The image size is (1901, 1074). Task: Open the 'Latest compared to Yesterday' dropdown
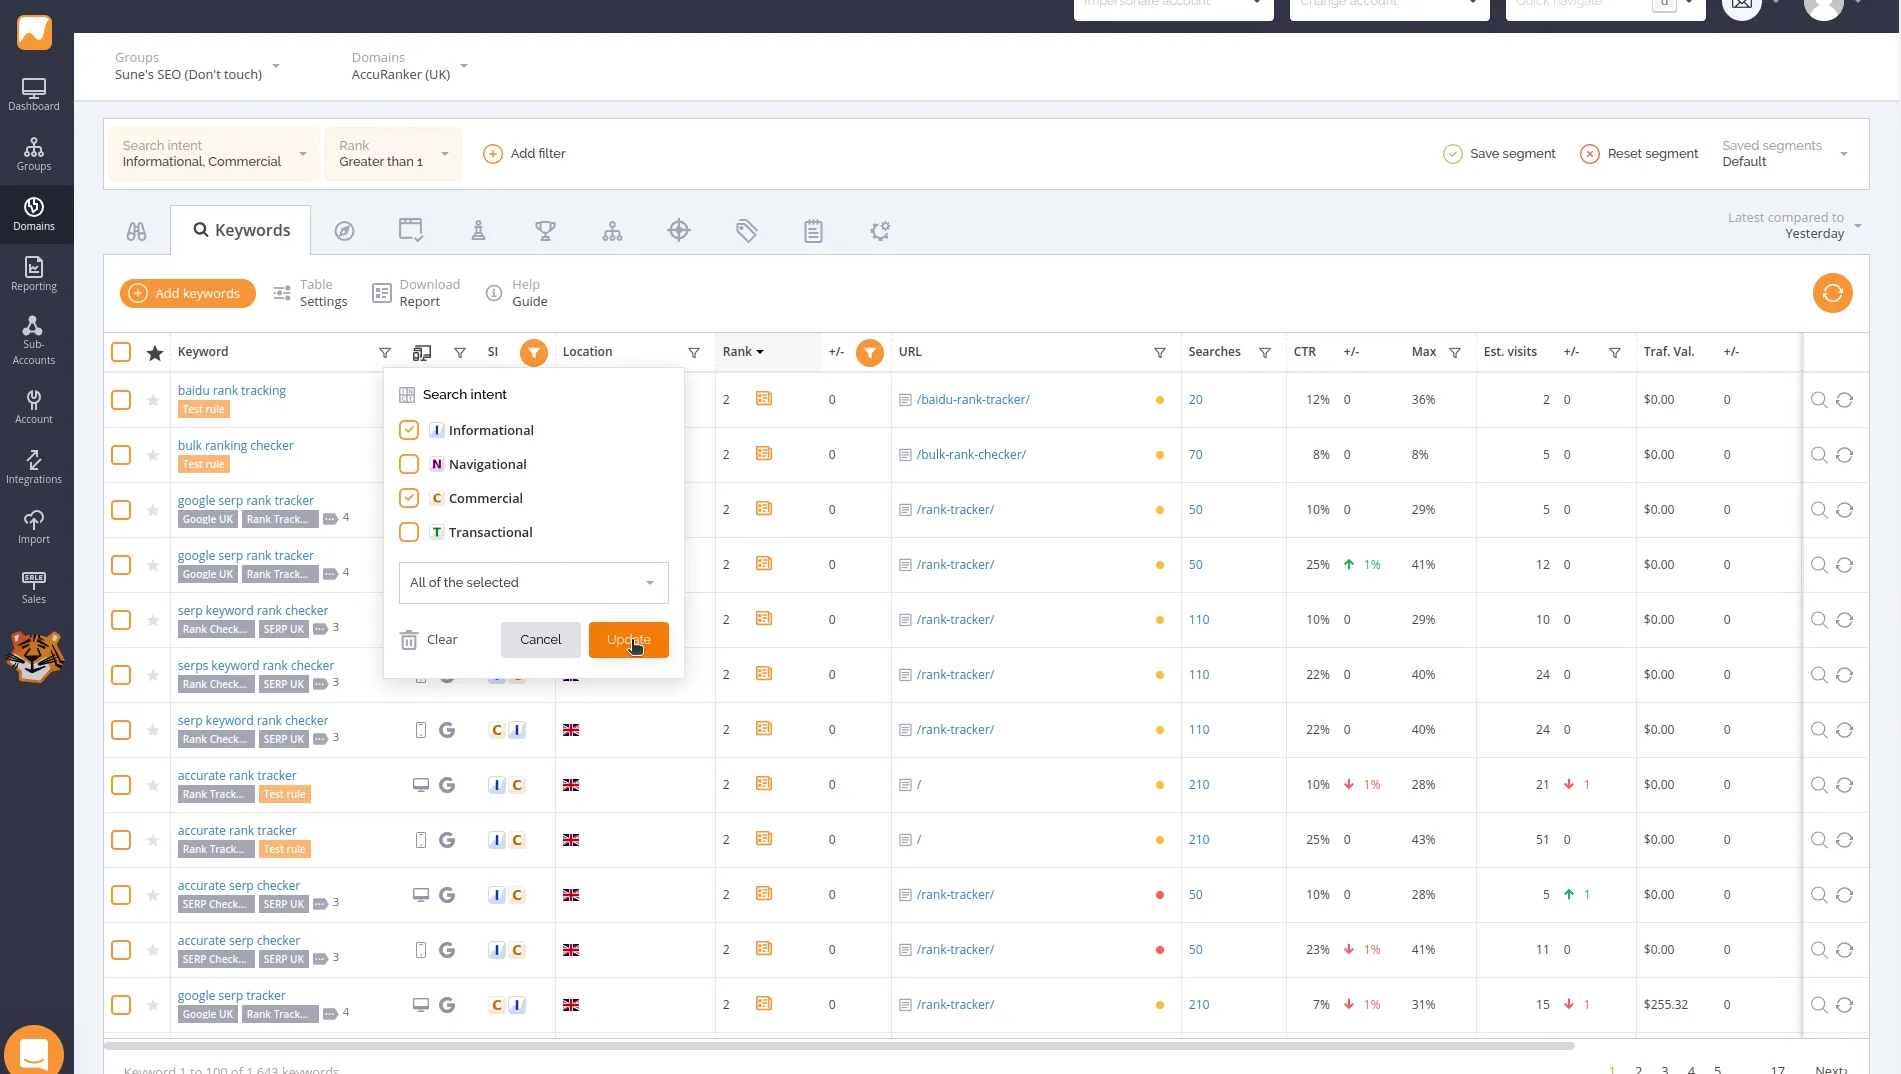[x=1791, y=225]
